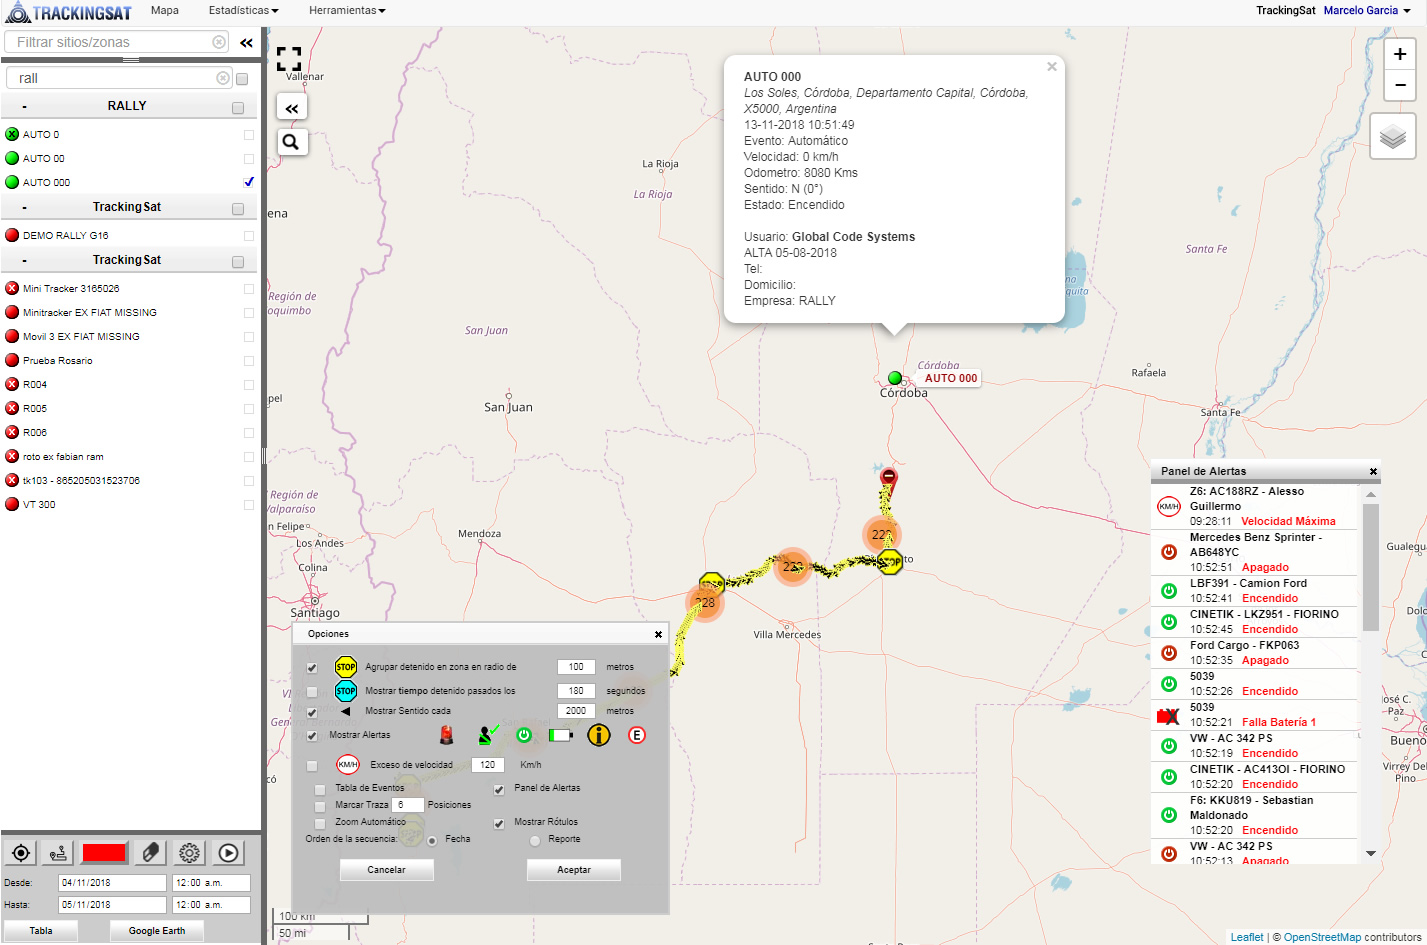Check the RALLY group checkbox

[238, 107]
